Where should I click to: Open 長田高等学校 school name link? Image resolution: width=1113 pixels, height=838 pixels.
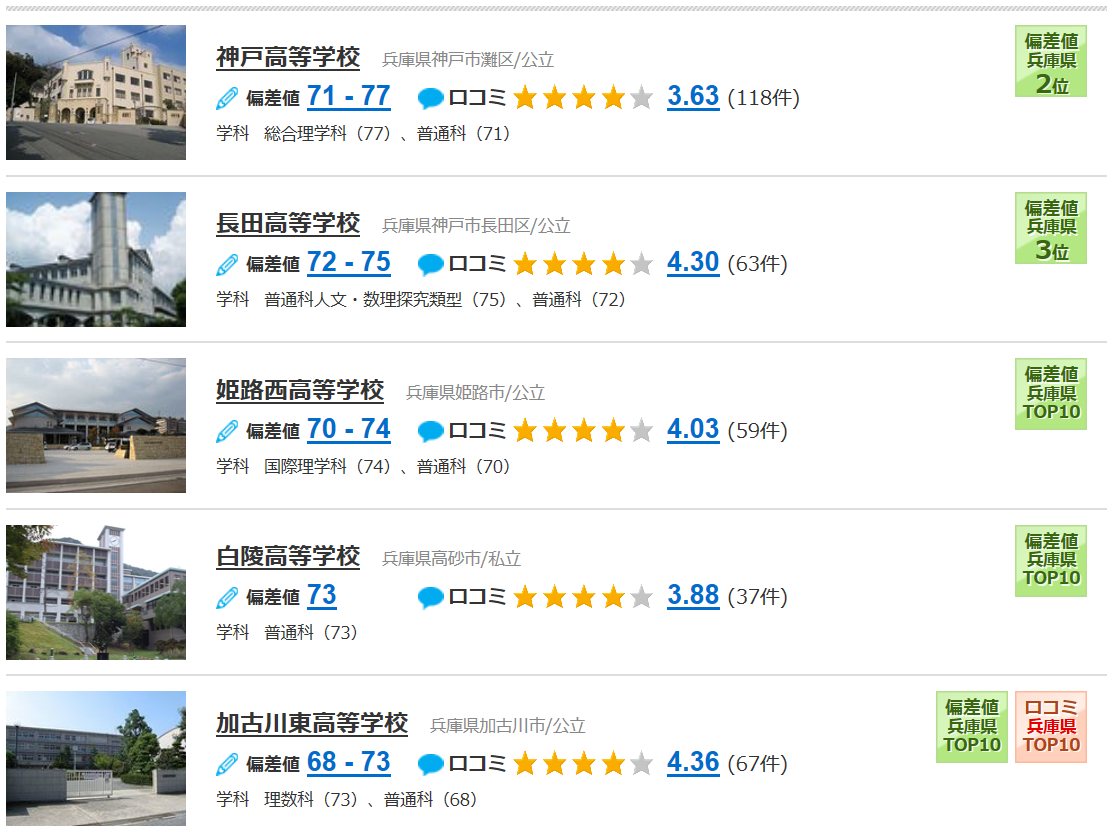click(288, 224)
